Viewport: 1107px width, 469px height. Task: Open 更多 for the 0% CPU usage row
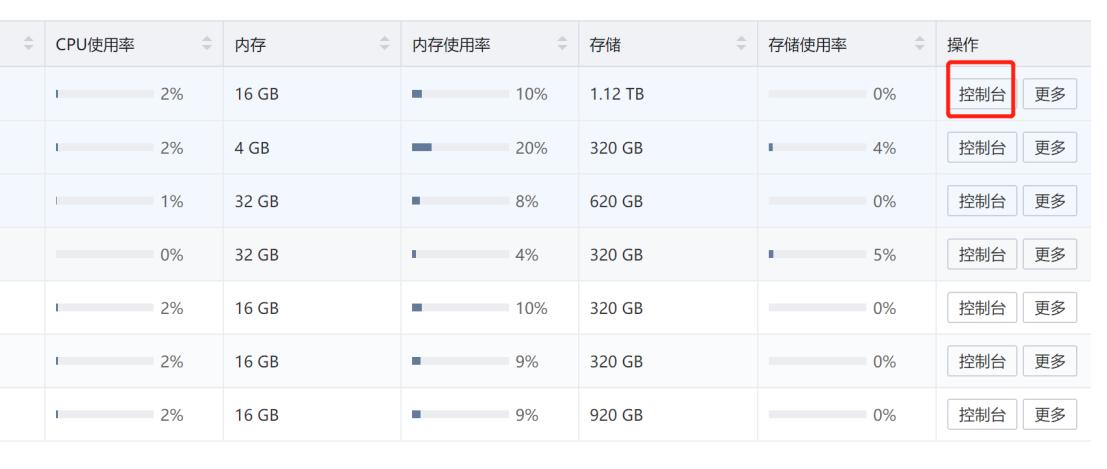point(1050,255)
